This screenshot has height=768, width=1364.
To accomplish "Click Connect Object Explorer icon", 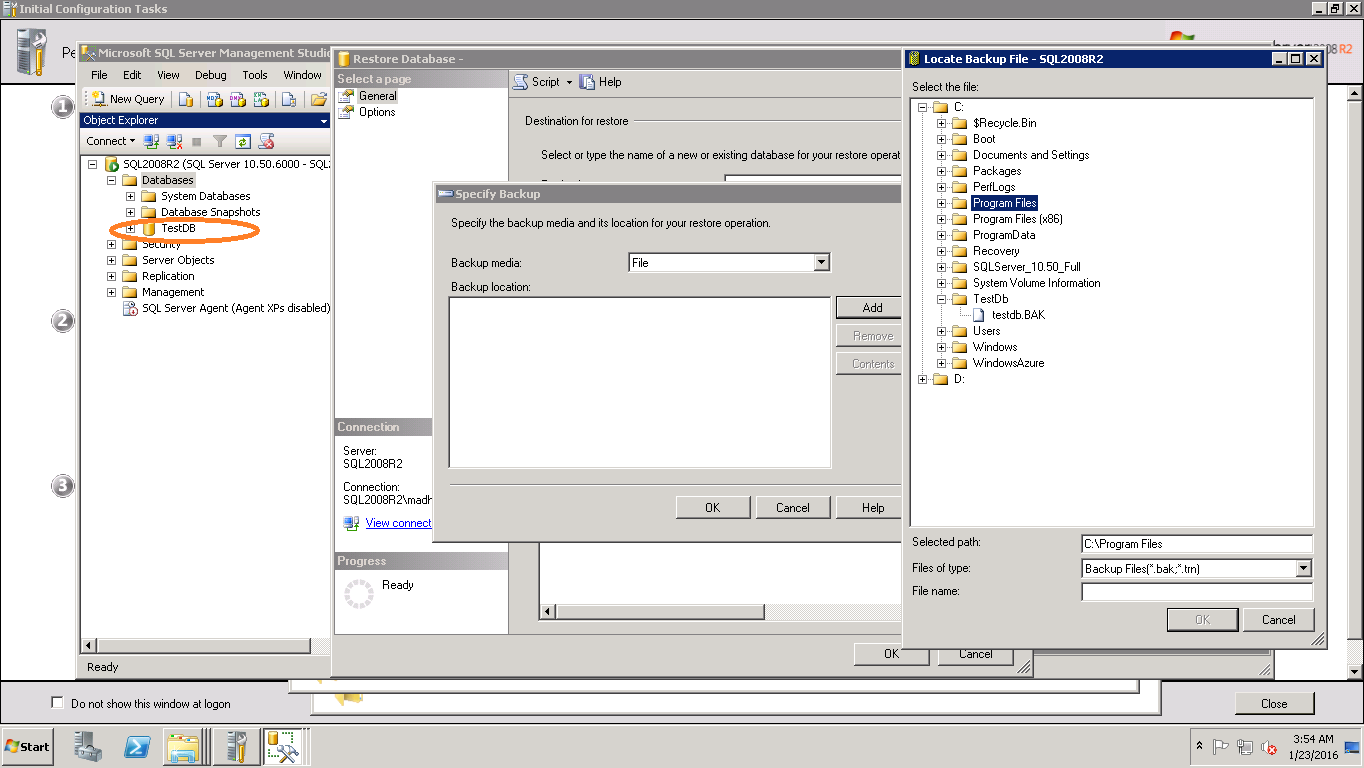I will click(x=152, y=141).
